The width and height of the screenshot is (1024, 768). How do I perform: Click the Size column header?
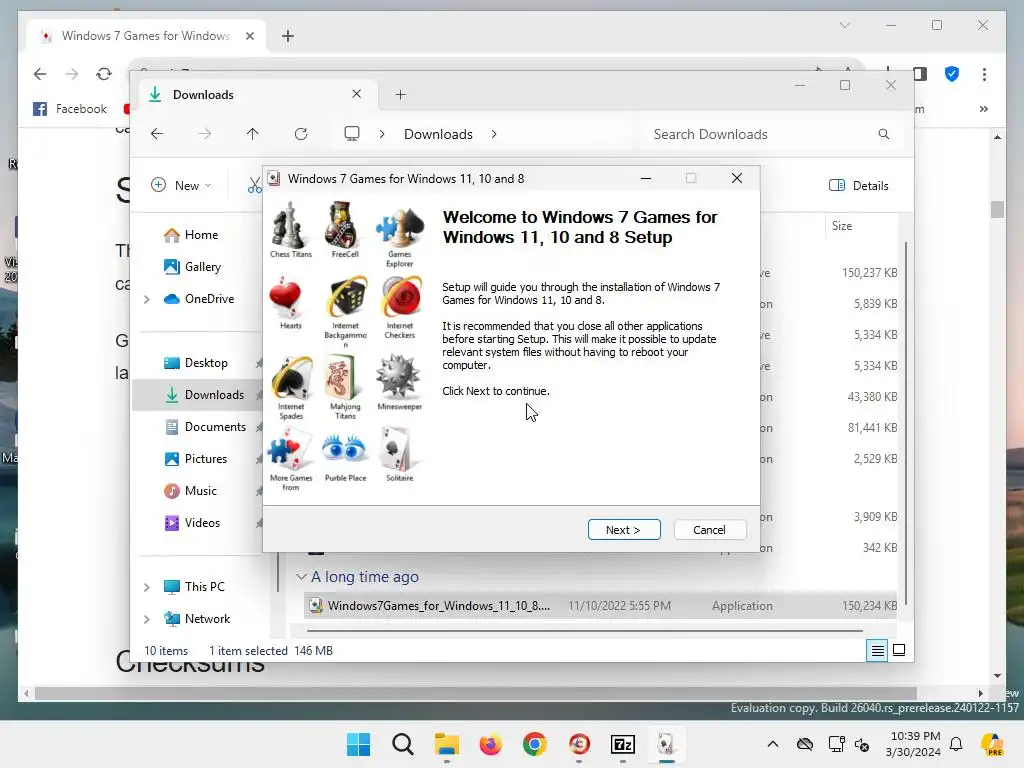coord(842,226)
